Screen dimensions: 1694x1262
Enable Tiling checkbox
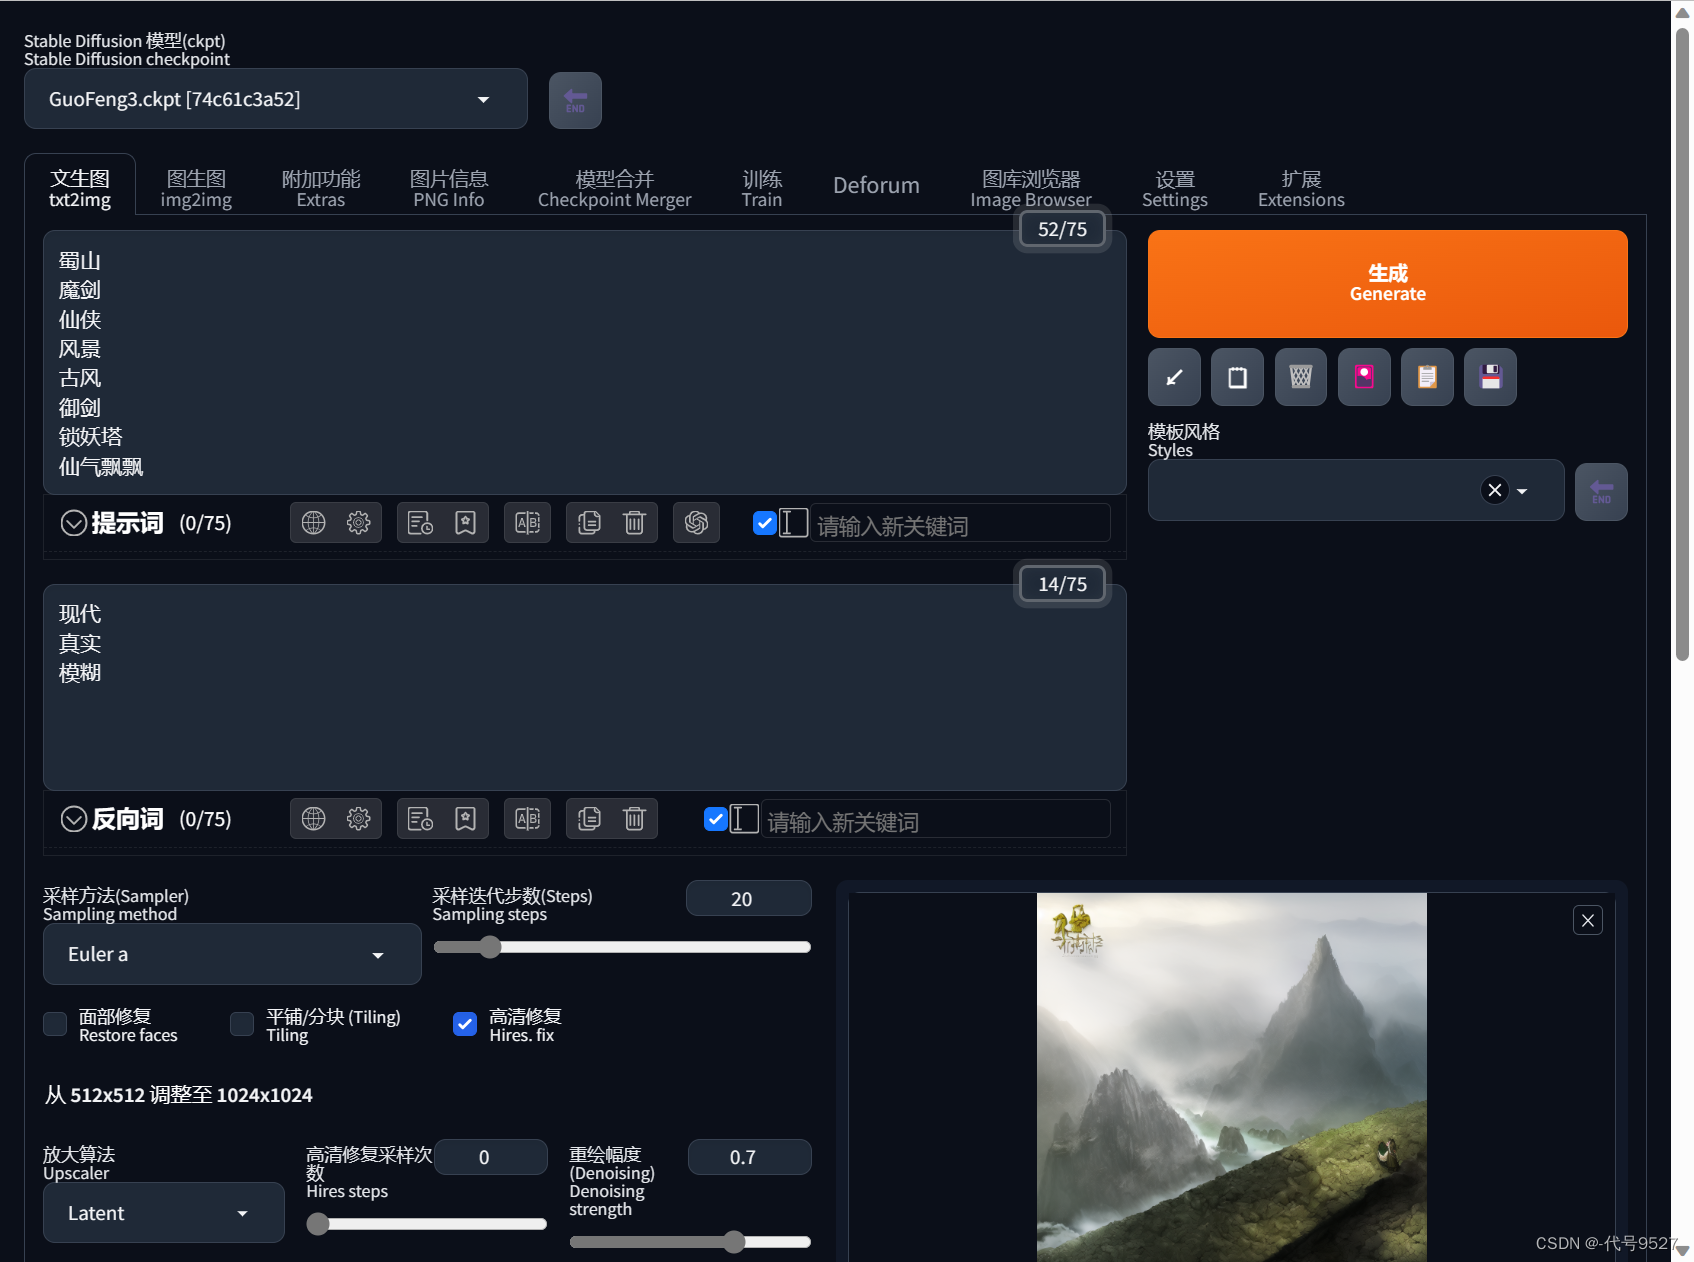[x=242, y=1024]
